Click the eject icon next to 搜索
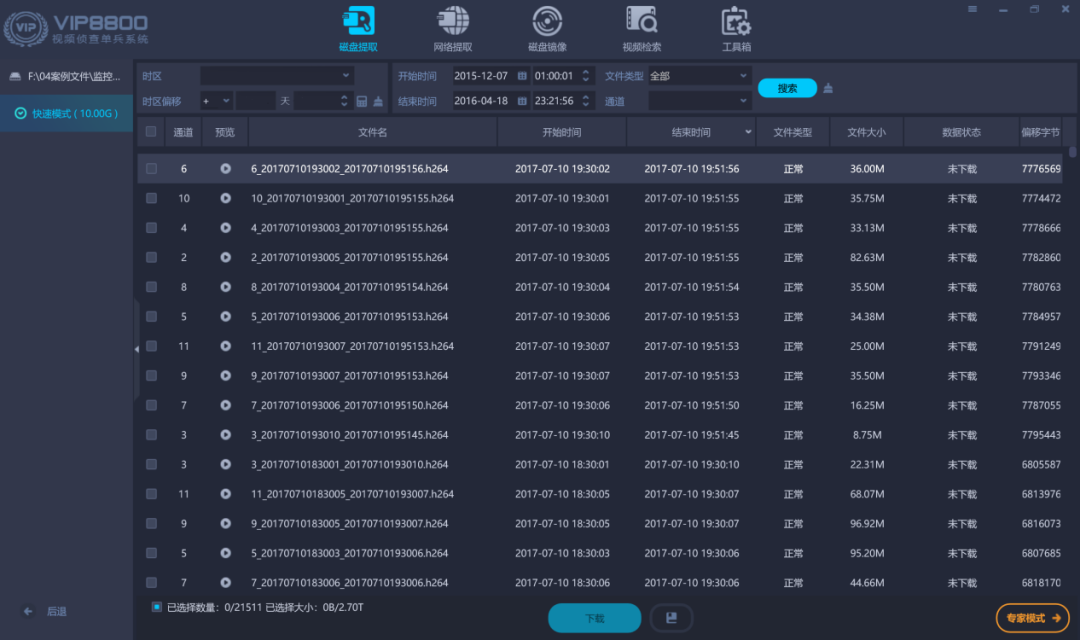Screen dimensions: 1080x640 coord(828,88)
